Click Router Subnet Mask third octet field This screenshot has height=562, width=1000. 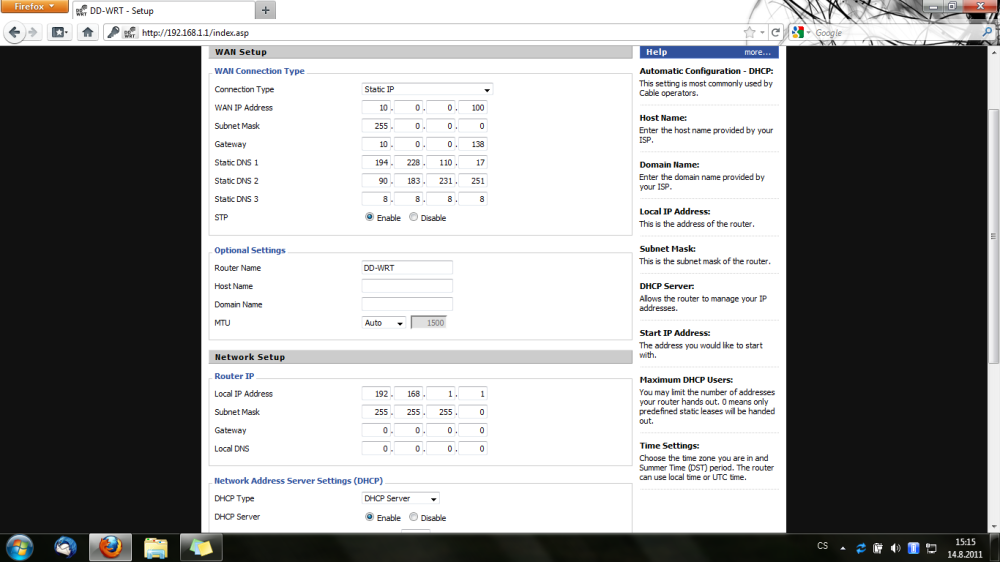tap(441, 412)
